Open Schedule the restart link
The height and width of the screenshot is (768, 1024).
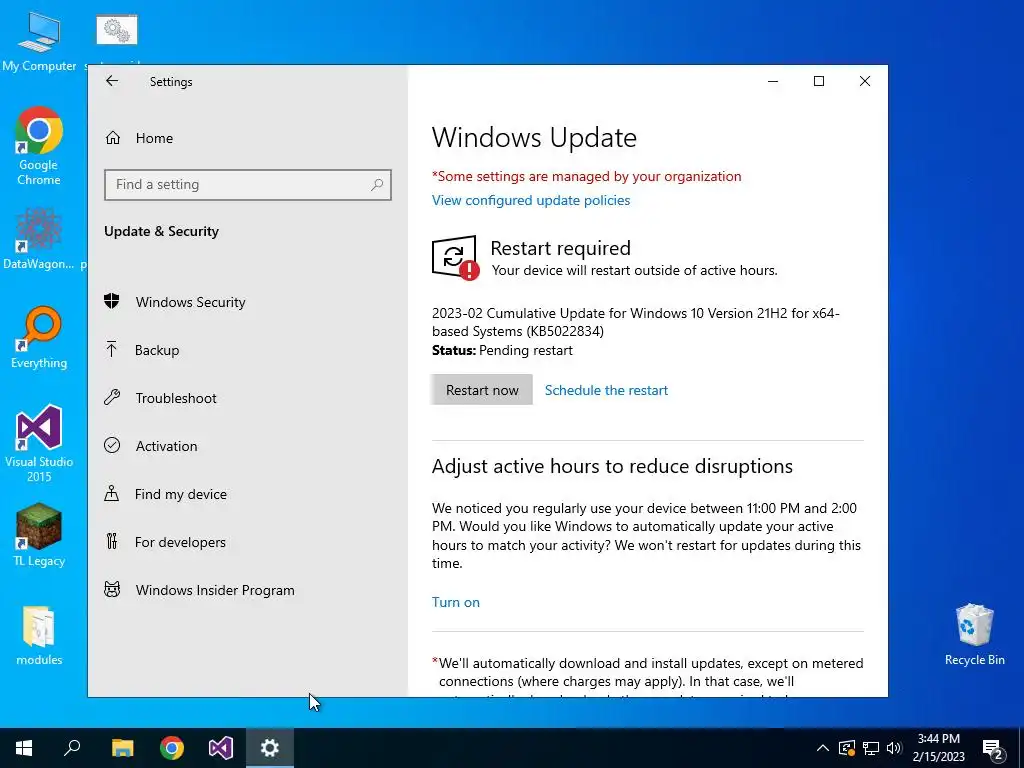coord(606,390)
